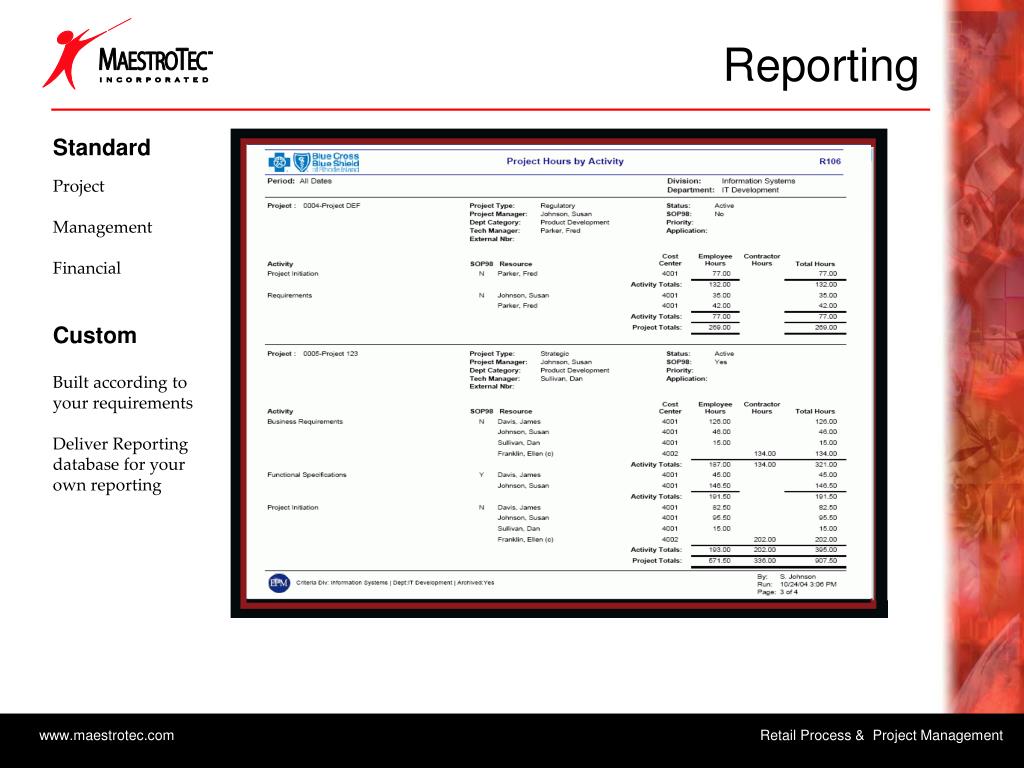Click 'Page: 3 of 4' indicator

tap(777, 592)
